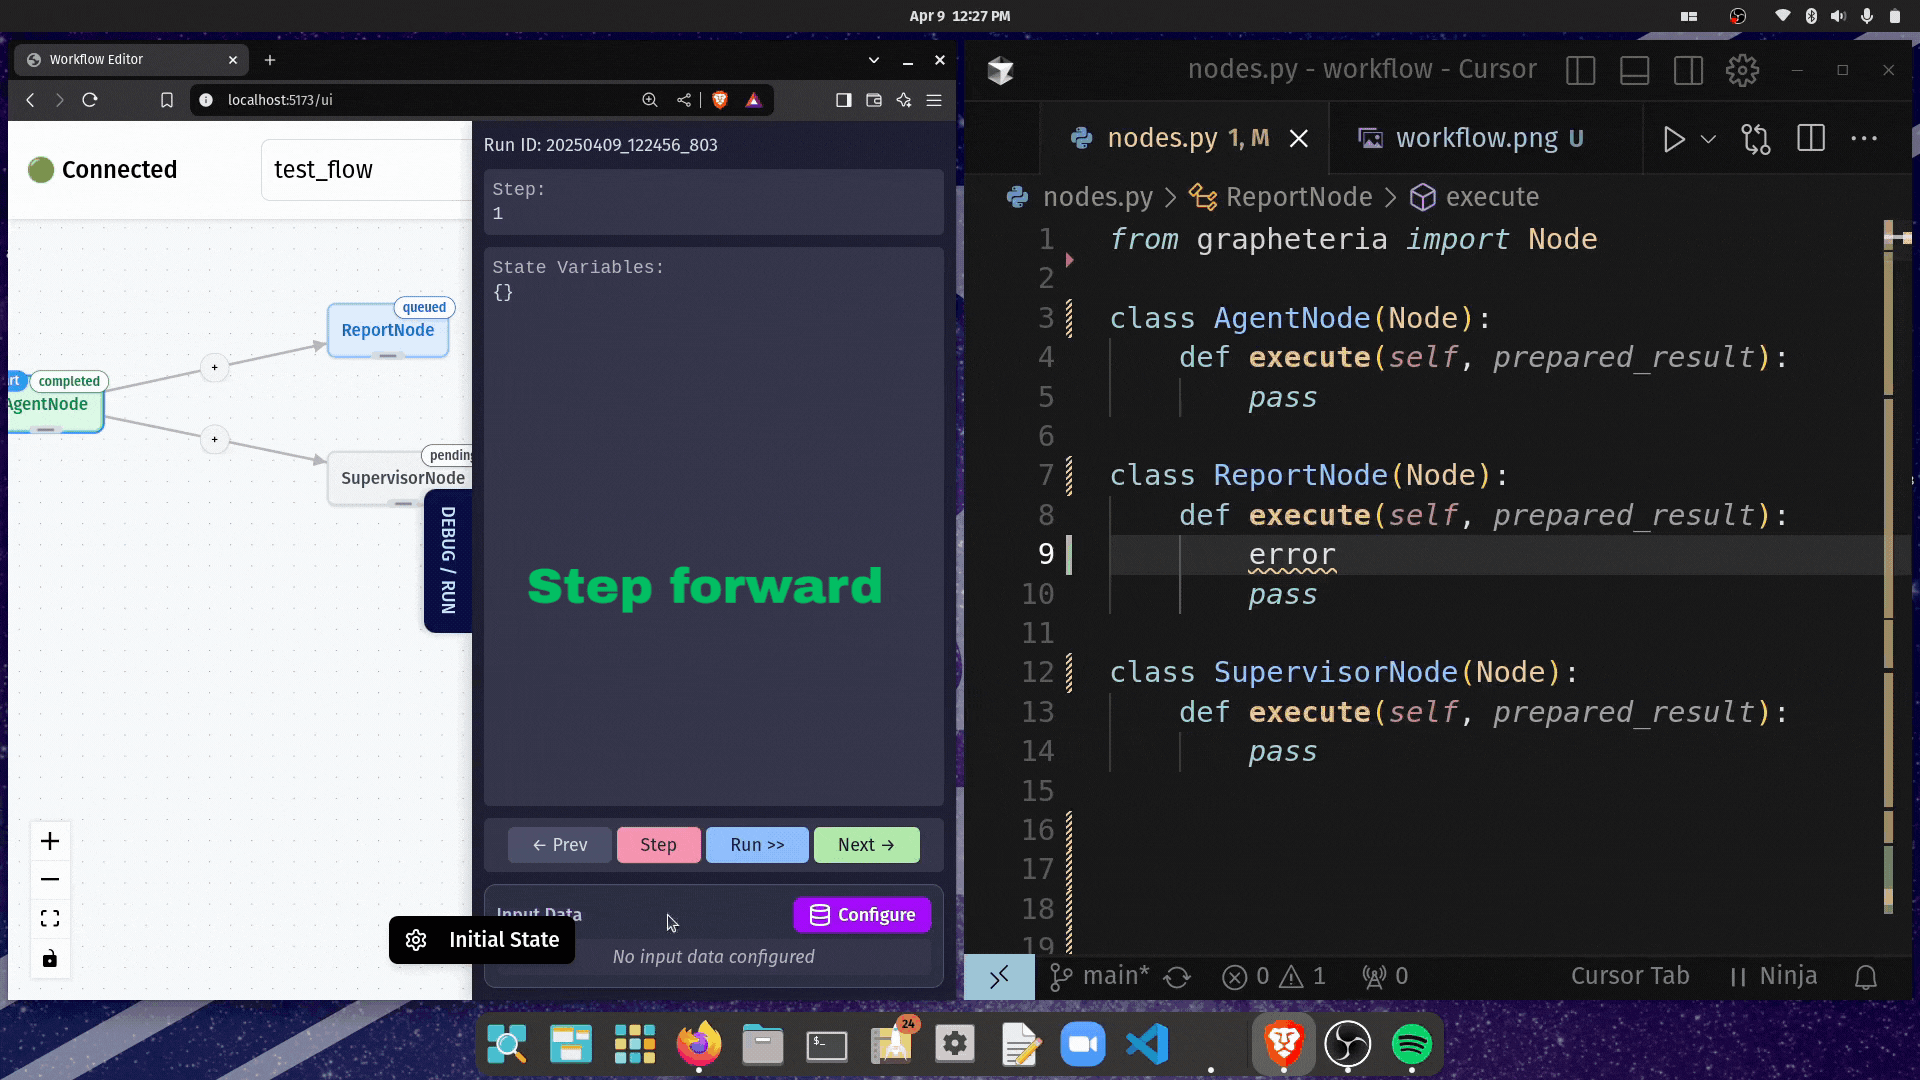The height and width of the screenshot is (1080, 1920).
Task: Click the purple Configure button
Action: click(x=862, y=915)
